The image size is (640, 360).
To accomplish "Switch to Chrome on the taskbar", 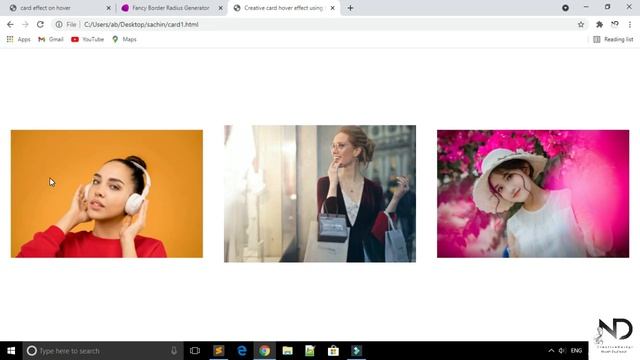I will pos(264,351).
